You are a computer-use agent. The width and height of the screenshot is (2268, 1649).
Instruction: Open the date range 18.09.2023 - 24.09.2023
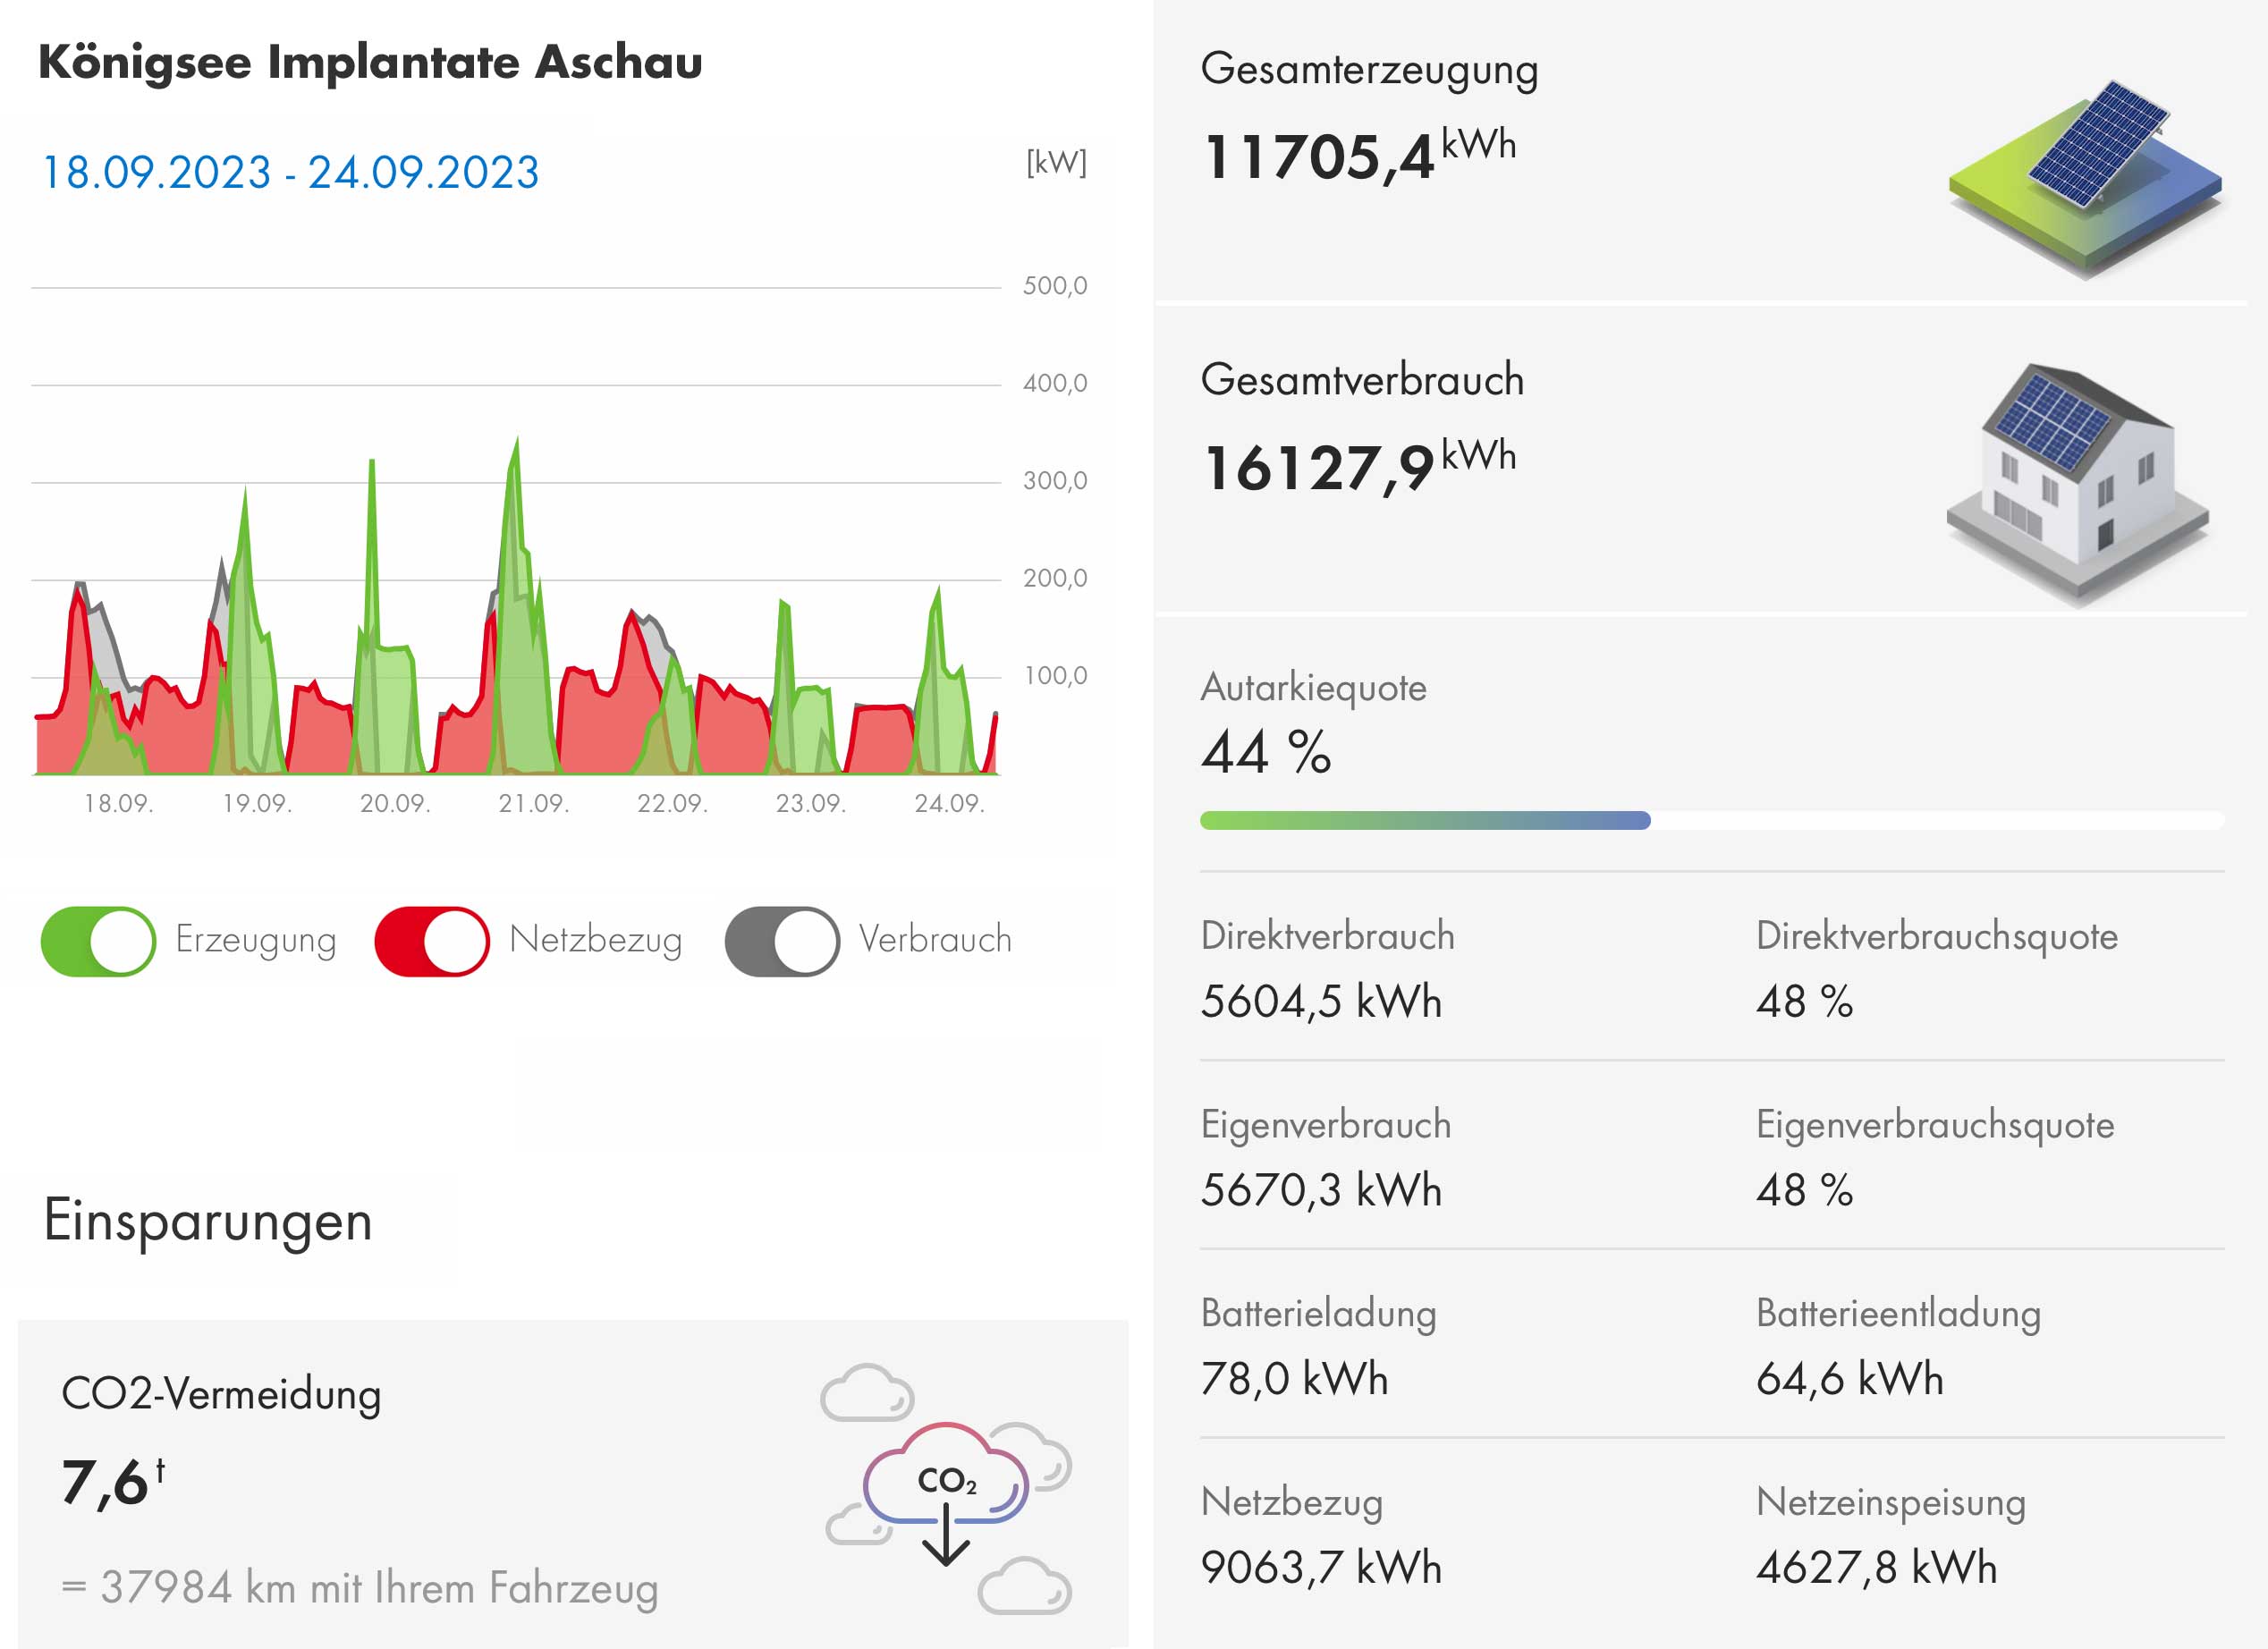point(290,172)
